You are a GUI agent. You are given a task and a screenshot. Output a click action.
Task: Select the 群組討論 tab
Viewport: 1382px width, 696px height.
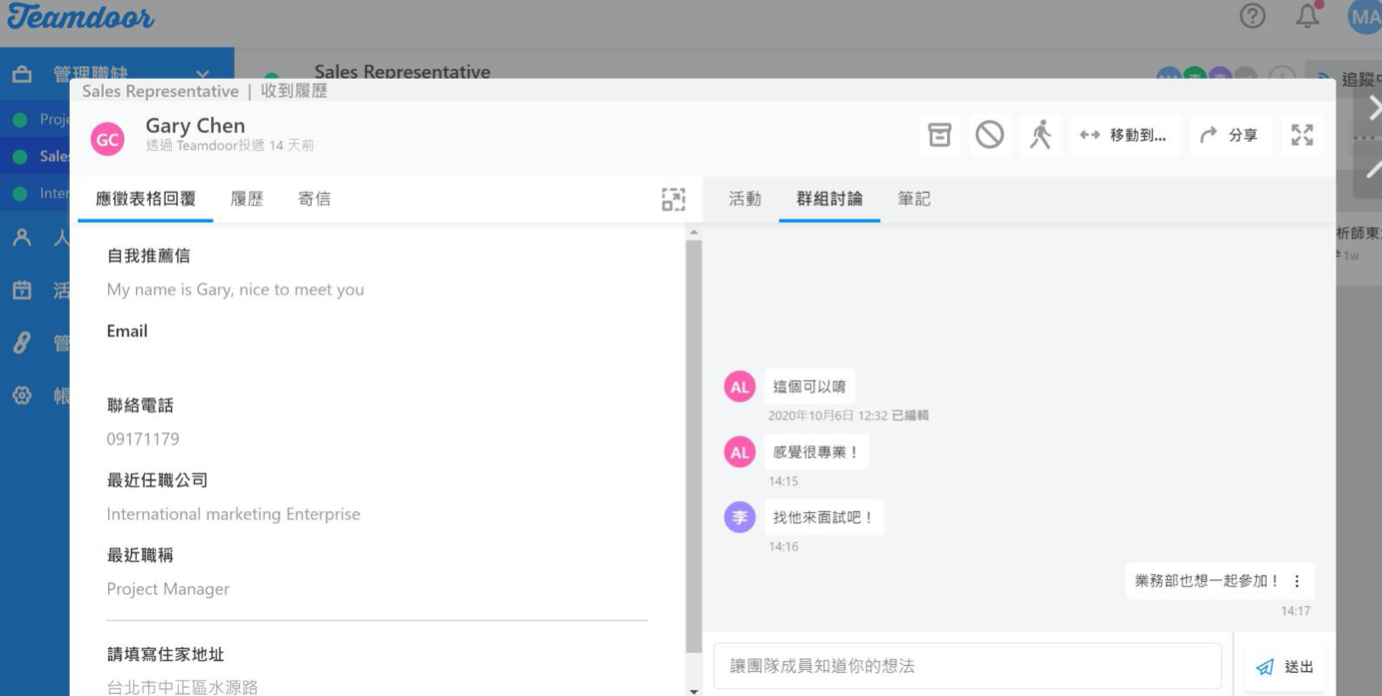pos(829,199)
